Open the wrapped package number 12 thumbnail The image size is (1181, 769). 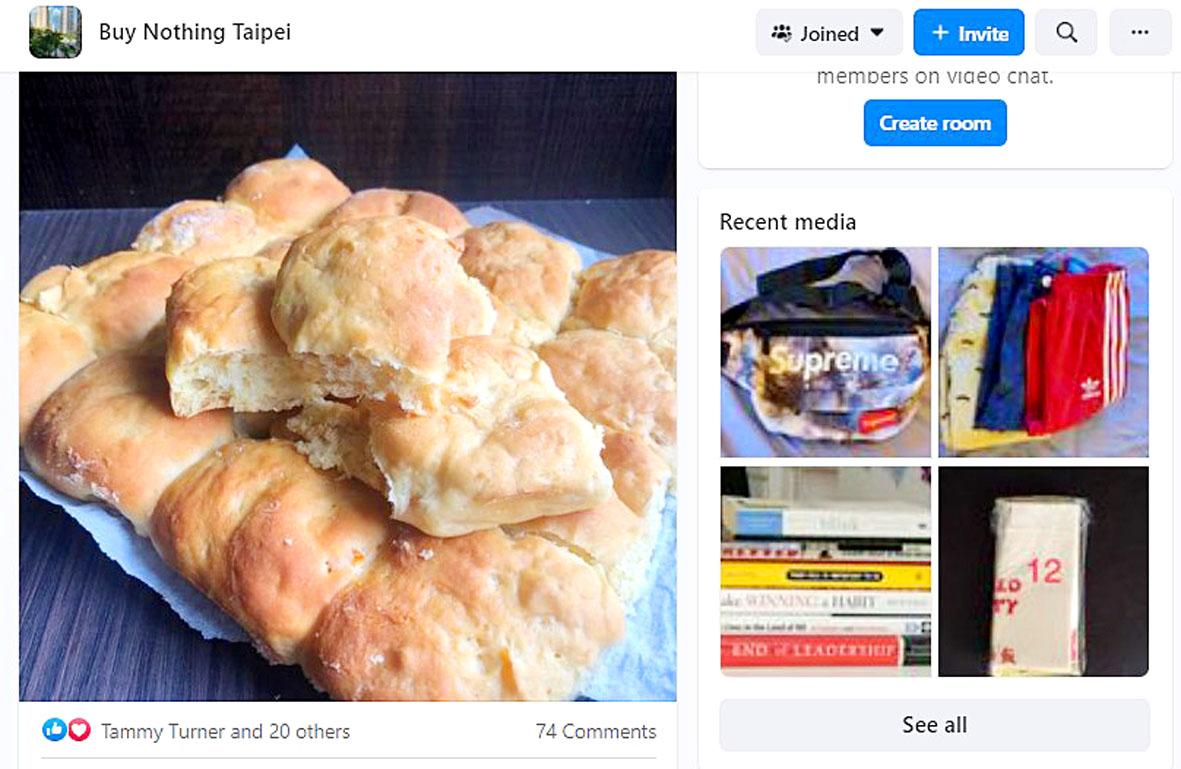pyautogui.click(x=1043, y=571)
